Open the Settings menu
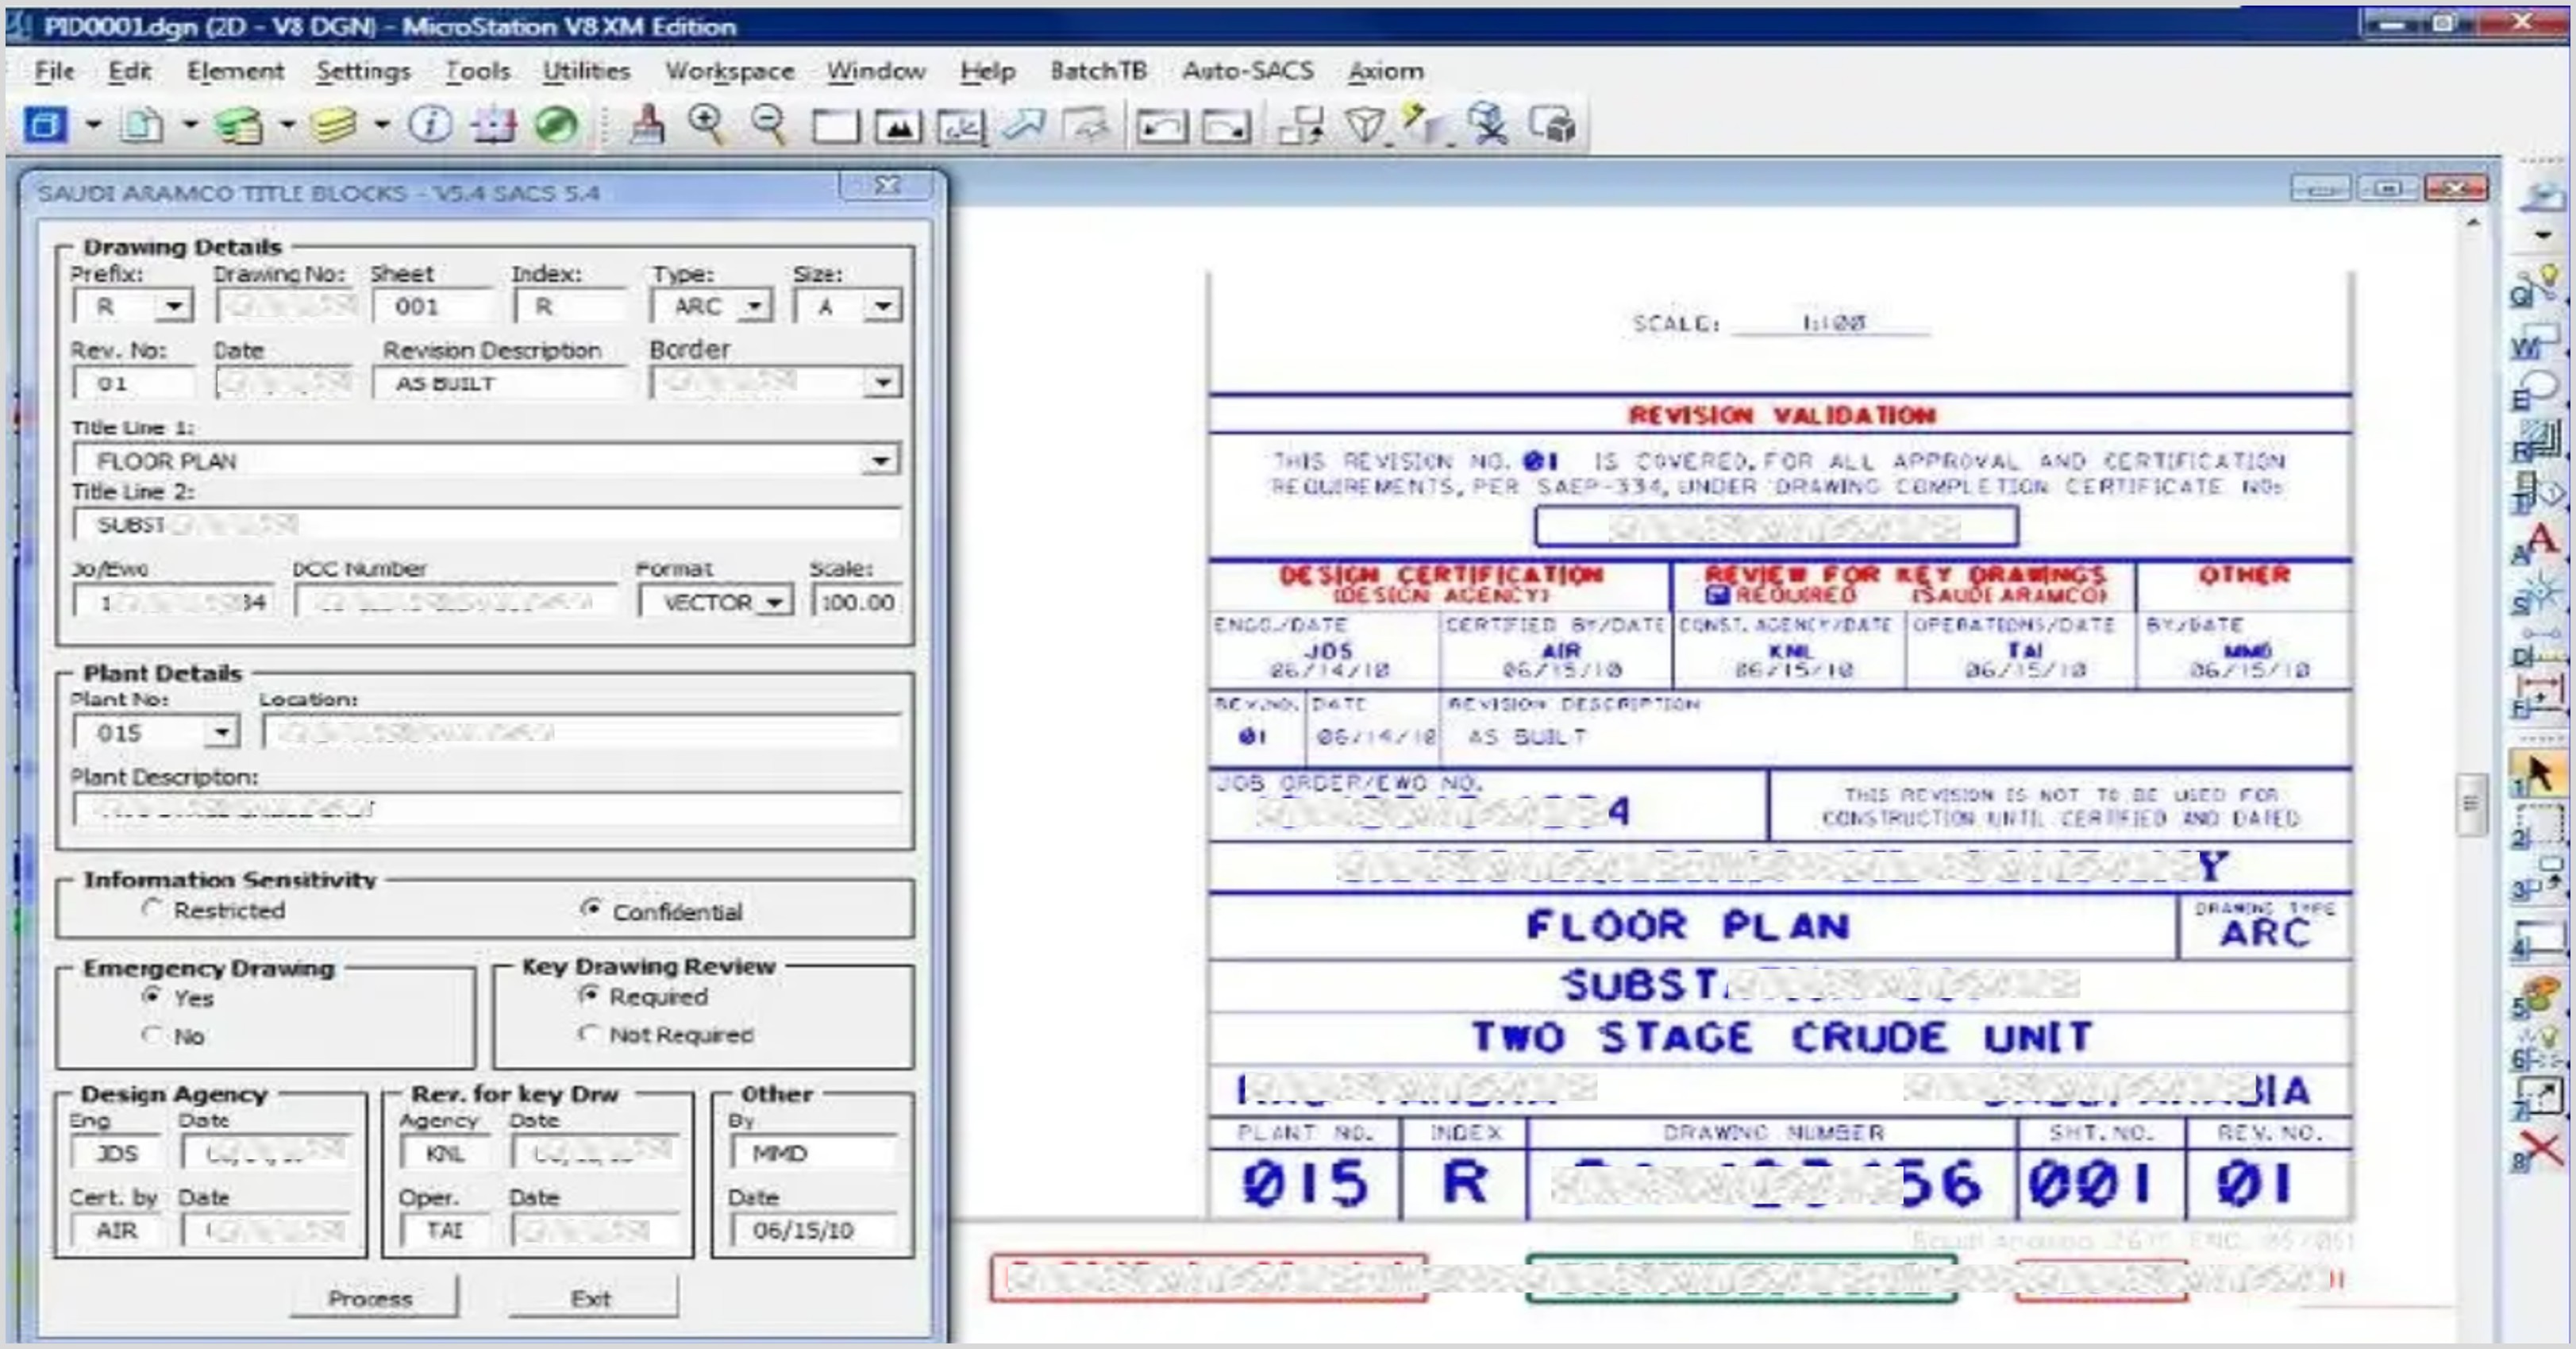2576x1349 pixels. coord(363,71)
